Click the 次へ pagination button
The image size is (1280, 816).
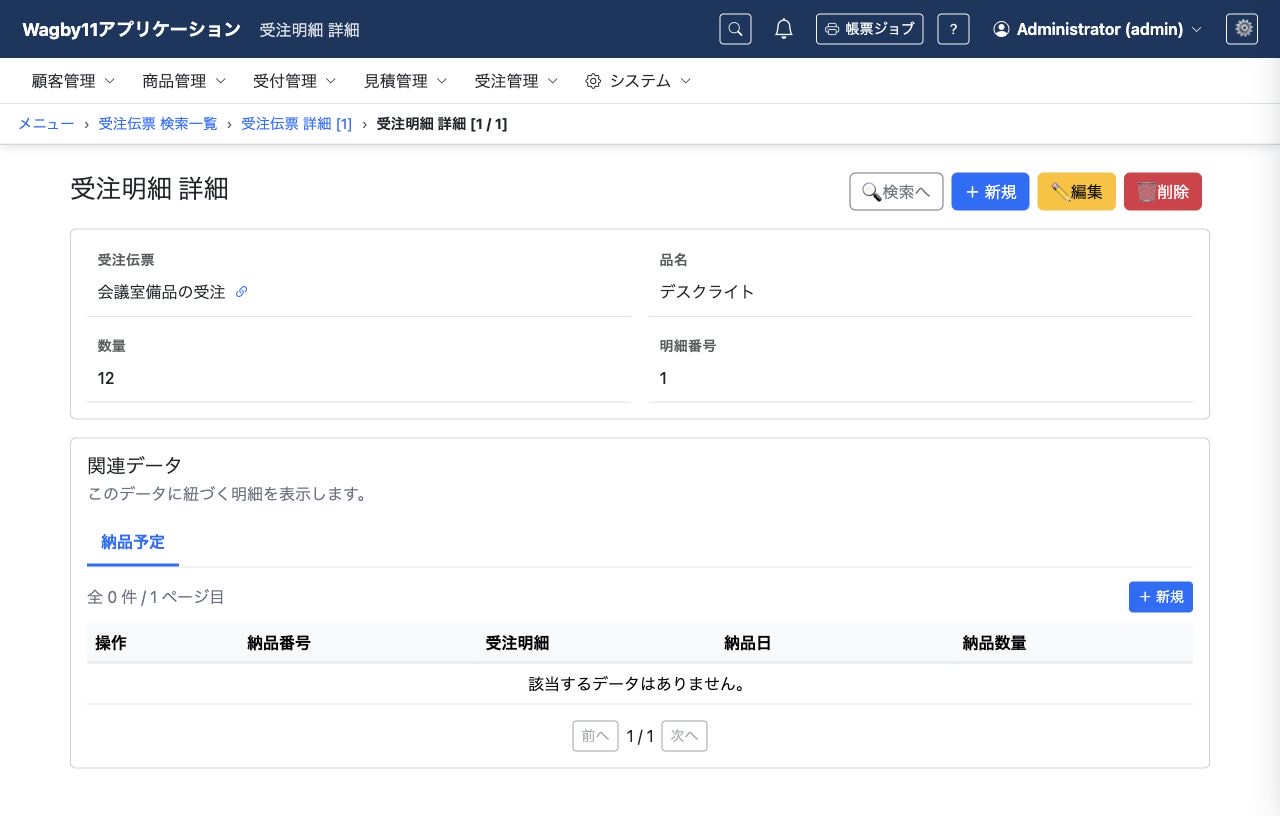[684, 736]
